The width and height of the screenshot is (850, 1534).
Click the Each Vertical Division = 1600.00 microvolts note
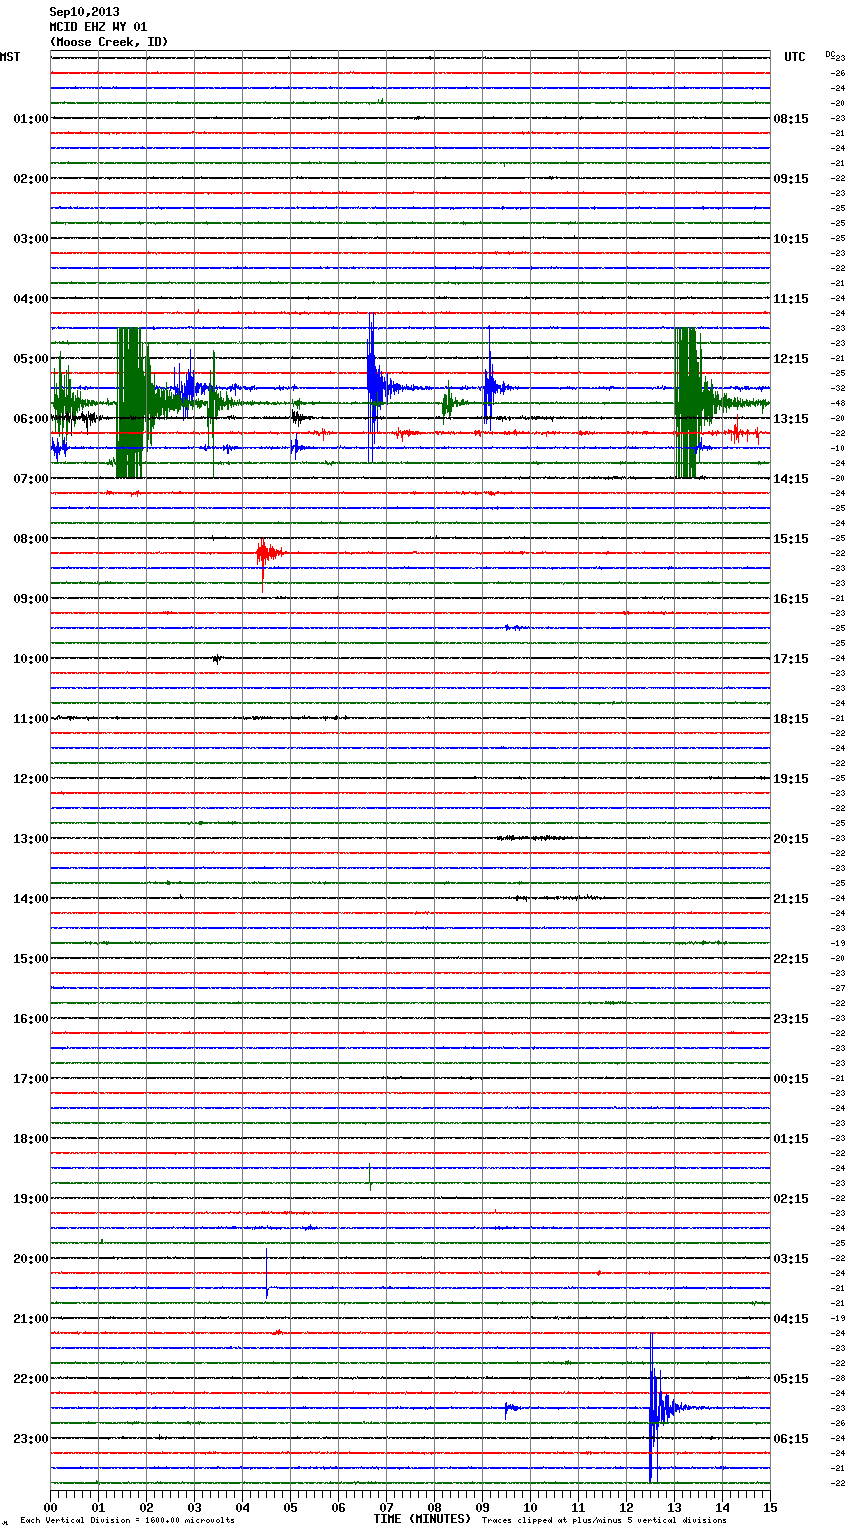coord(127,1520)
